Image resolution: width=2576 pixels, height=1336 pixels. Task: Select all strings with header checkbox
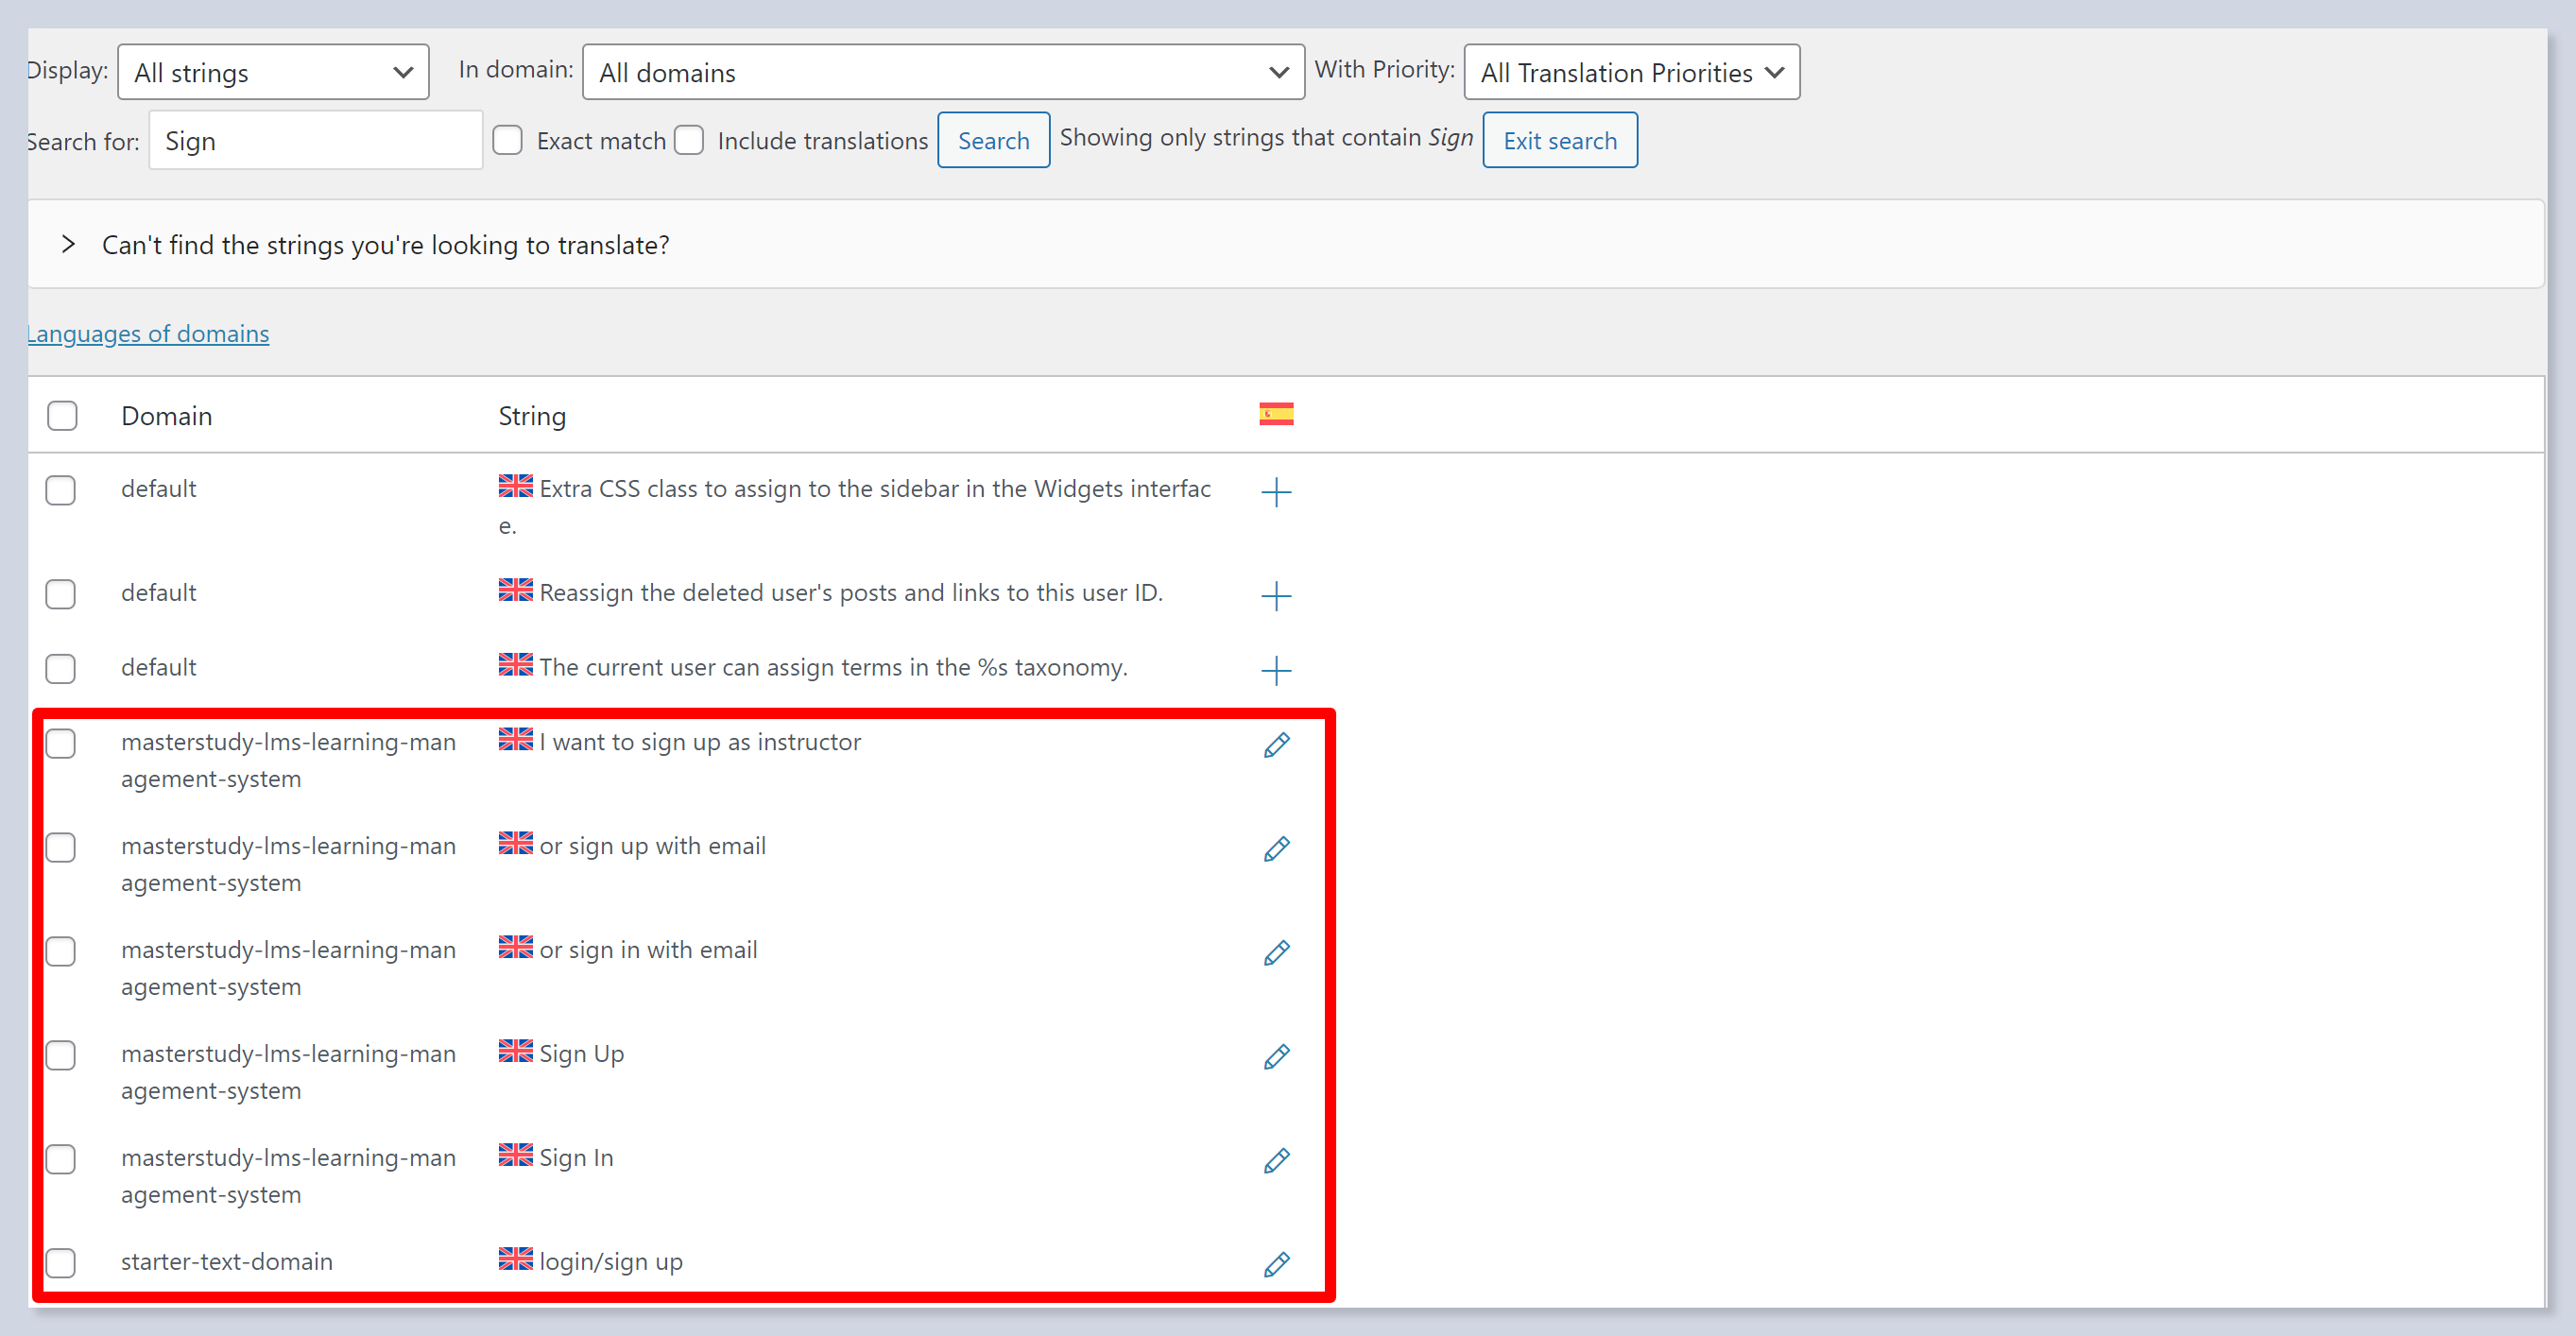[x=62, y=415]
